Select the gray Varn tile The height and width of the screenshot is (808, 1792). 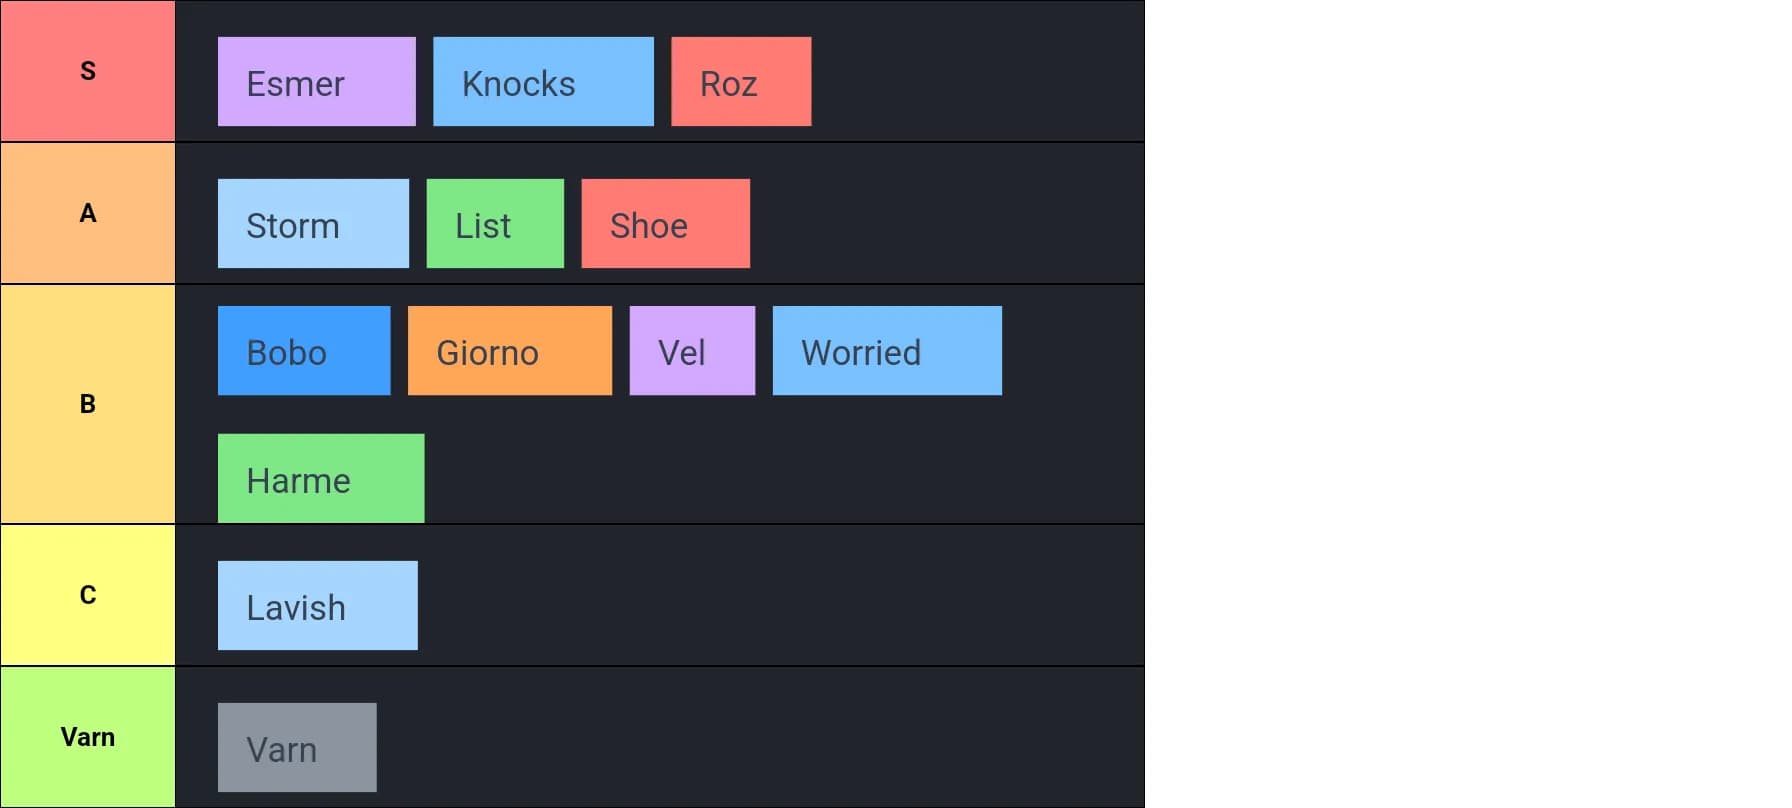(297, 748)
